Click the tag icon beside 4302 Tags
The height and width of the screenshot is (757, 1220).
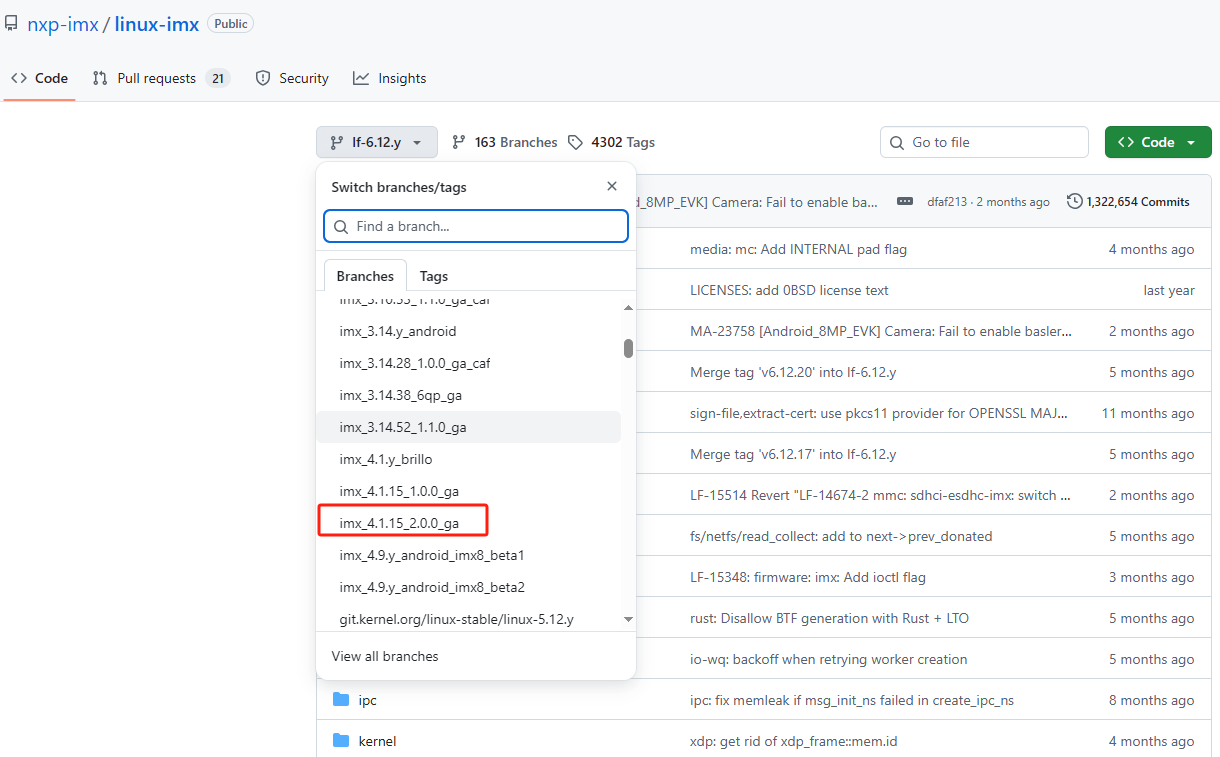click(x=575, y=142)
